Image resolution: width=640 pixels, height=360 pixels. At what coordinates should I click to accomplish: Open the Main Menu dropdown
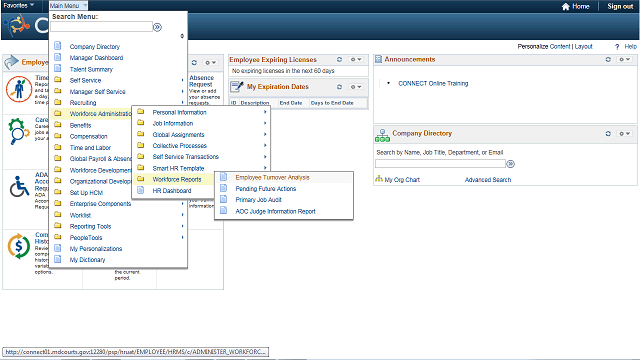(x=68, y=6)
